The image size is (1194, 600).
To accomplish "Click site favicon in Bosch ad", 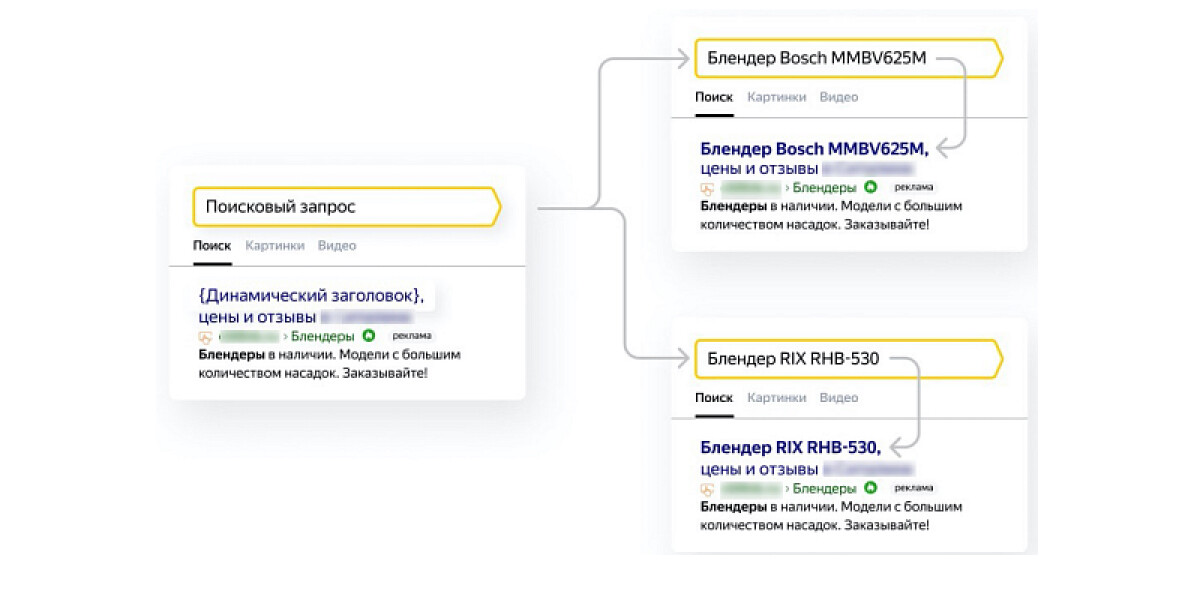I will pyautogui.click(x=707, y=189).
